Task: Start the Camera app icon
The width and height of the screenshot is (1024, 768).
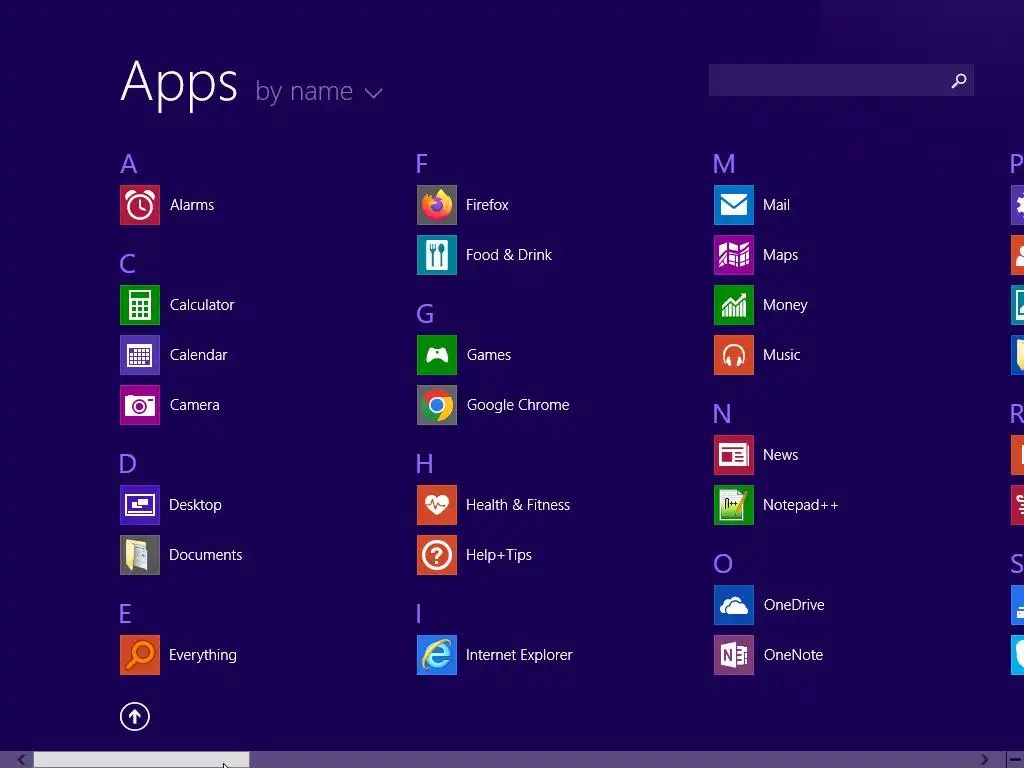Action: click(x=140, y=405)
